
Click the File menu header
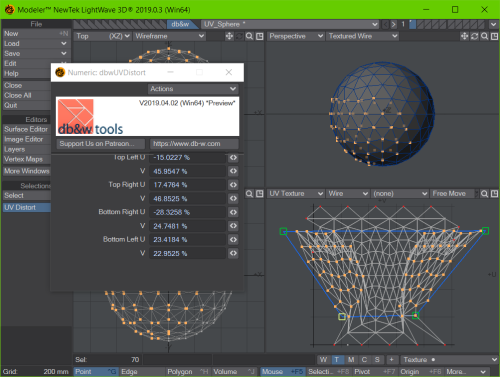click(x=36, y=24)
